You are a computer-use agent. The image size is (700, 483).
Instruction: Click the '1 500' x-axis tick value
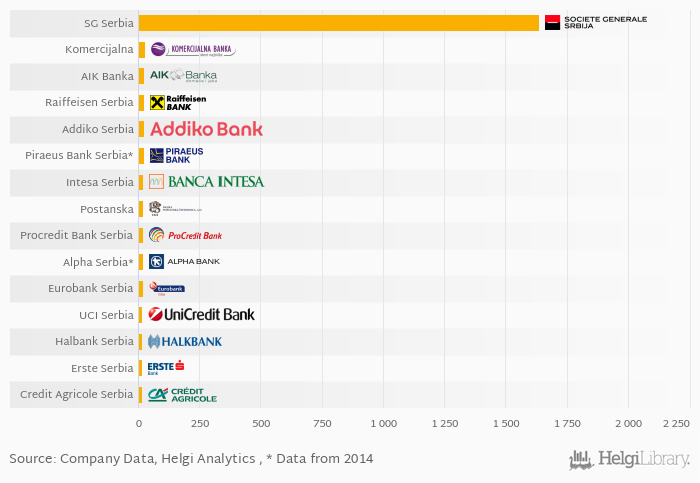coord(506,424)
